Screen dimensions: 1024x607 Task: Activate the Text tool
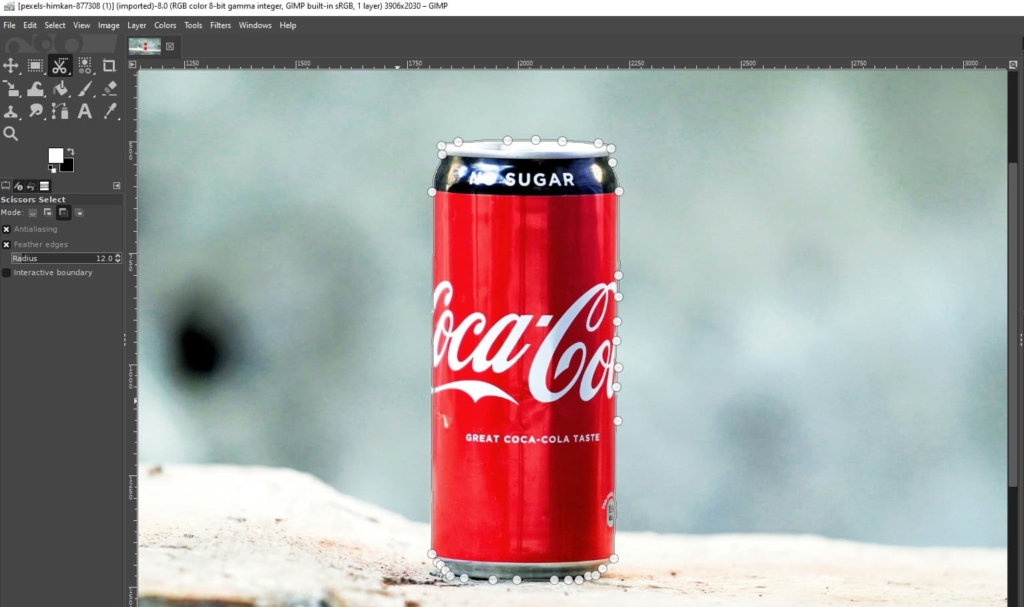pos(85,112)
